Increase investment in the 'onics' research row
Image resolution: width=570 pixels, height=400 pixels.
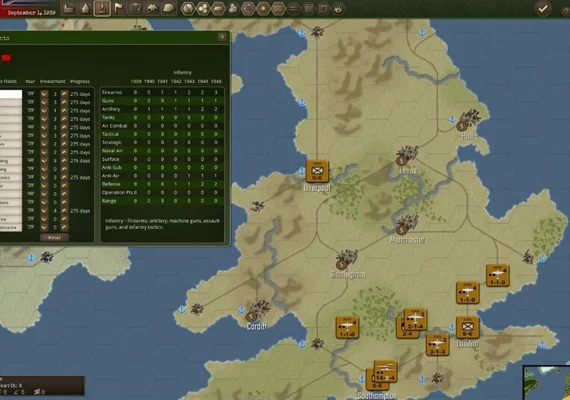pos(64,177)
